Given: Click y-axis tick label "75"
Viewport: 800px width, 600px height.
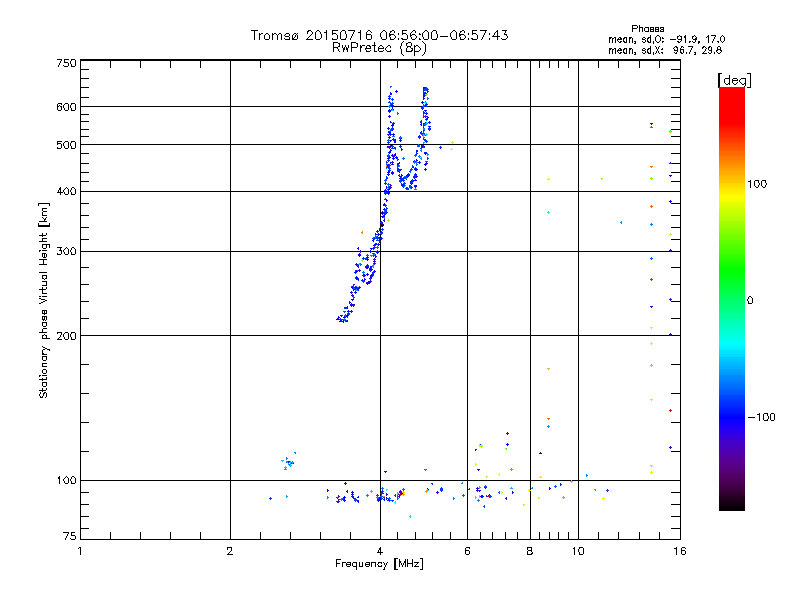Looking at the screenshot, I should 70,536.
